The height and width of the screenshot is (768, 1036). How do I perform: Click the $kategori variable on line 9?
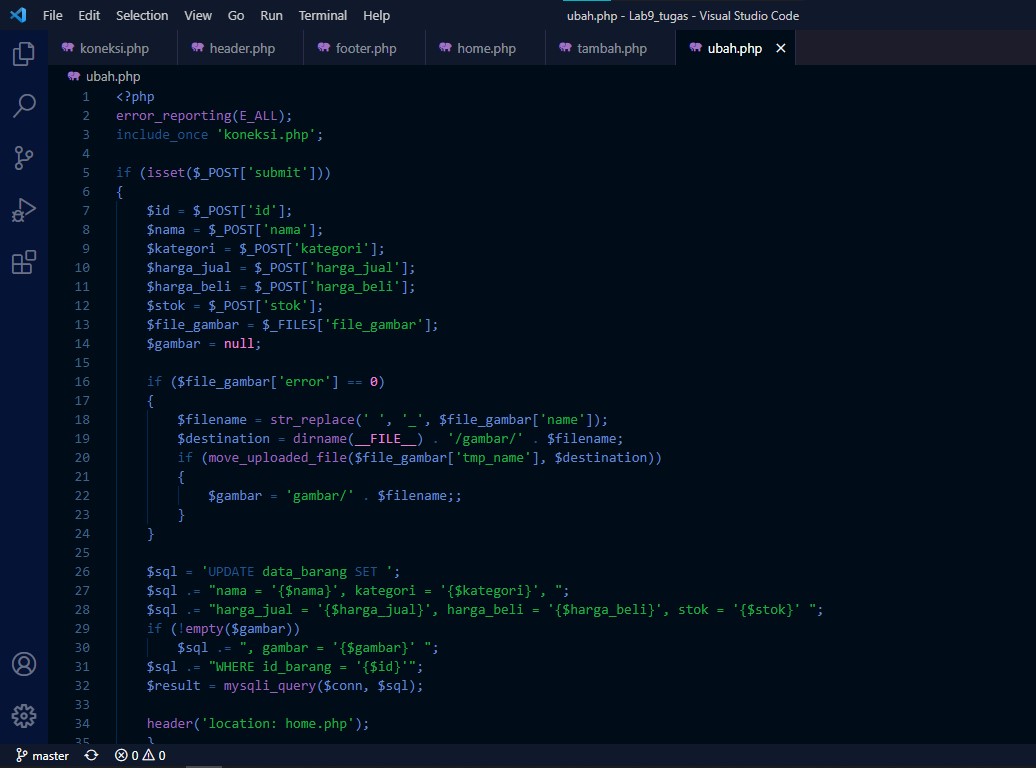pos(180,249)
